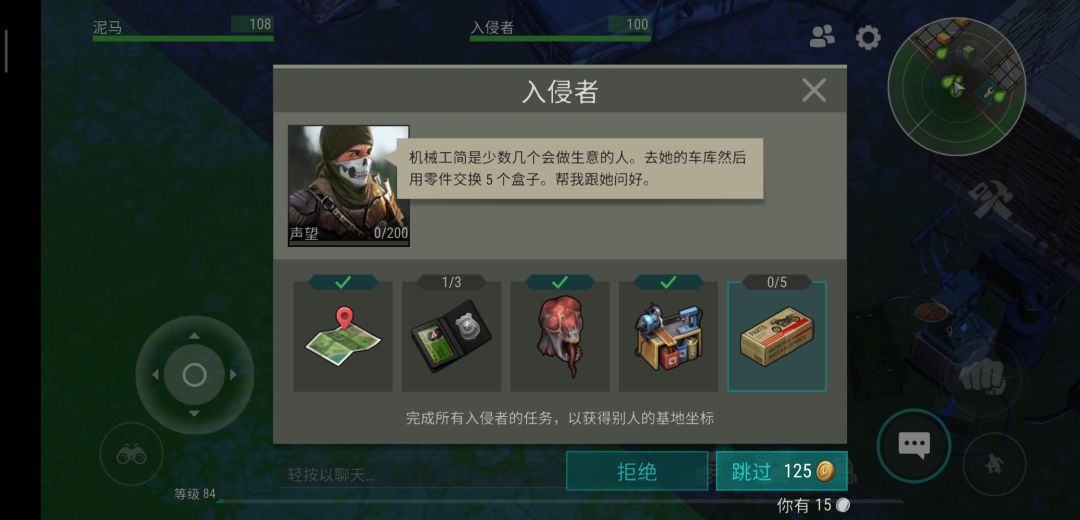1080x520 pixels.
Task: Tap the raider portrait with skull mask
Action: pyautogui.click(x=349, y=185)
